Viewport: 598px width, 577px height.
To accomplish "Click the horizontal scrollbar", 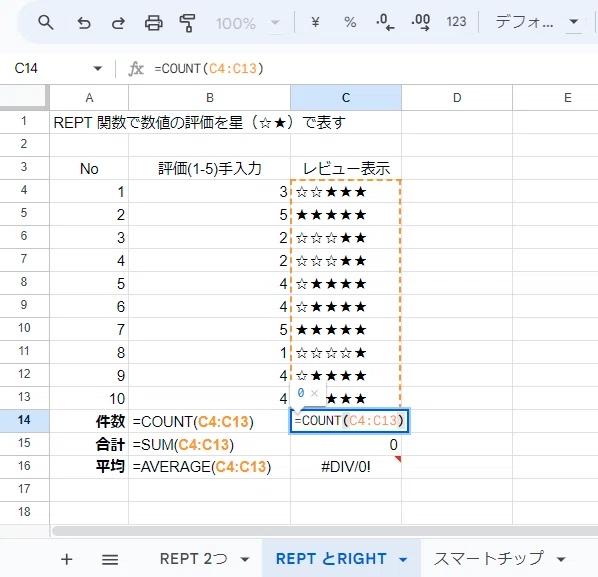I will click(325, 531).
